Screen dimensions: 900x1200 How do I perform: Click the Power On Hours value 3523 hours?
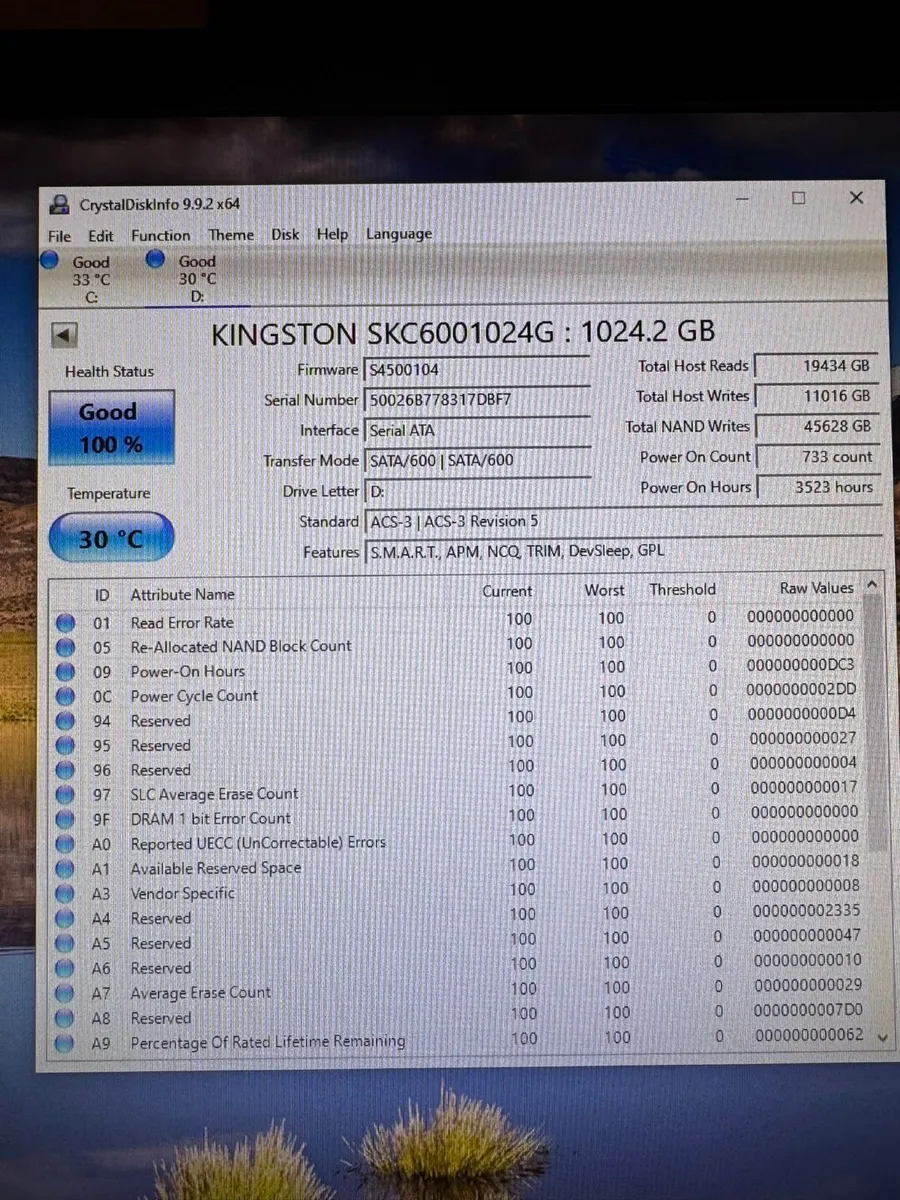click(x=817, y=487)
